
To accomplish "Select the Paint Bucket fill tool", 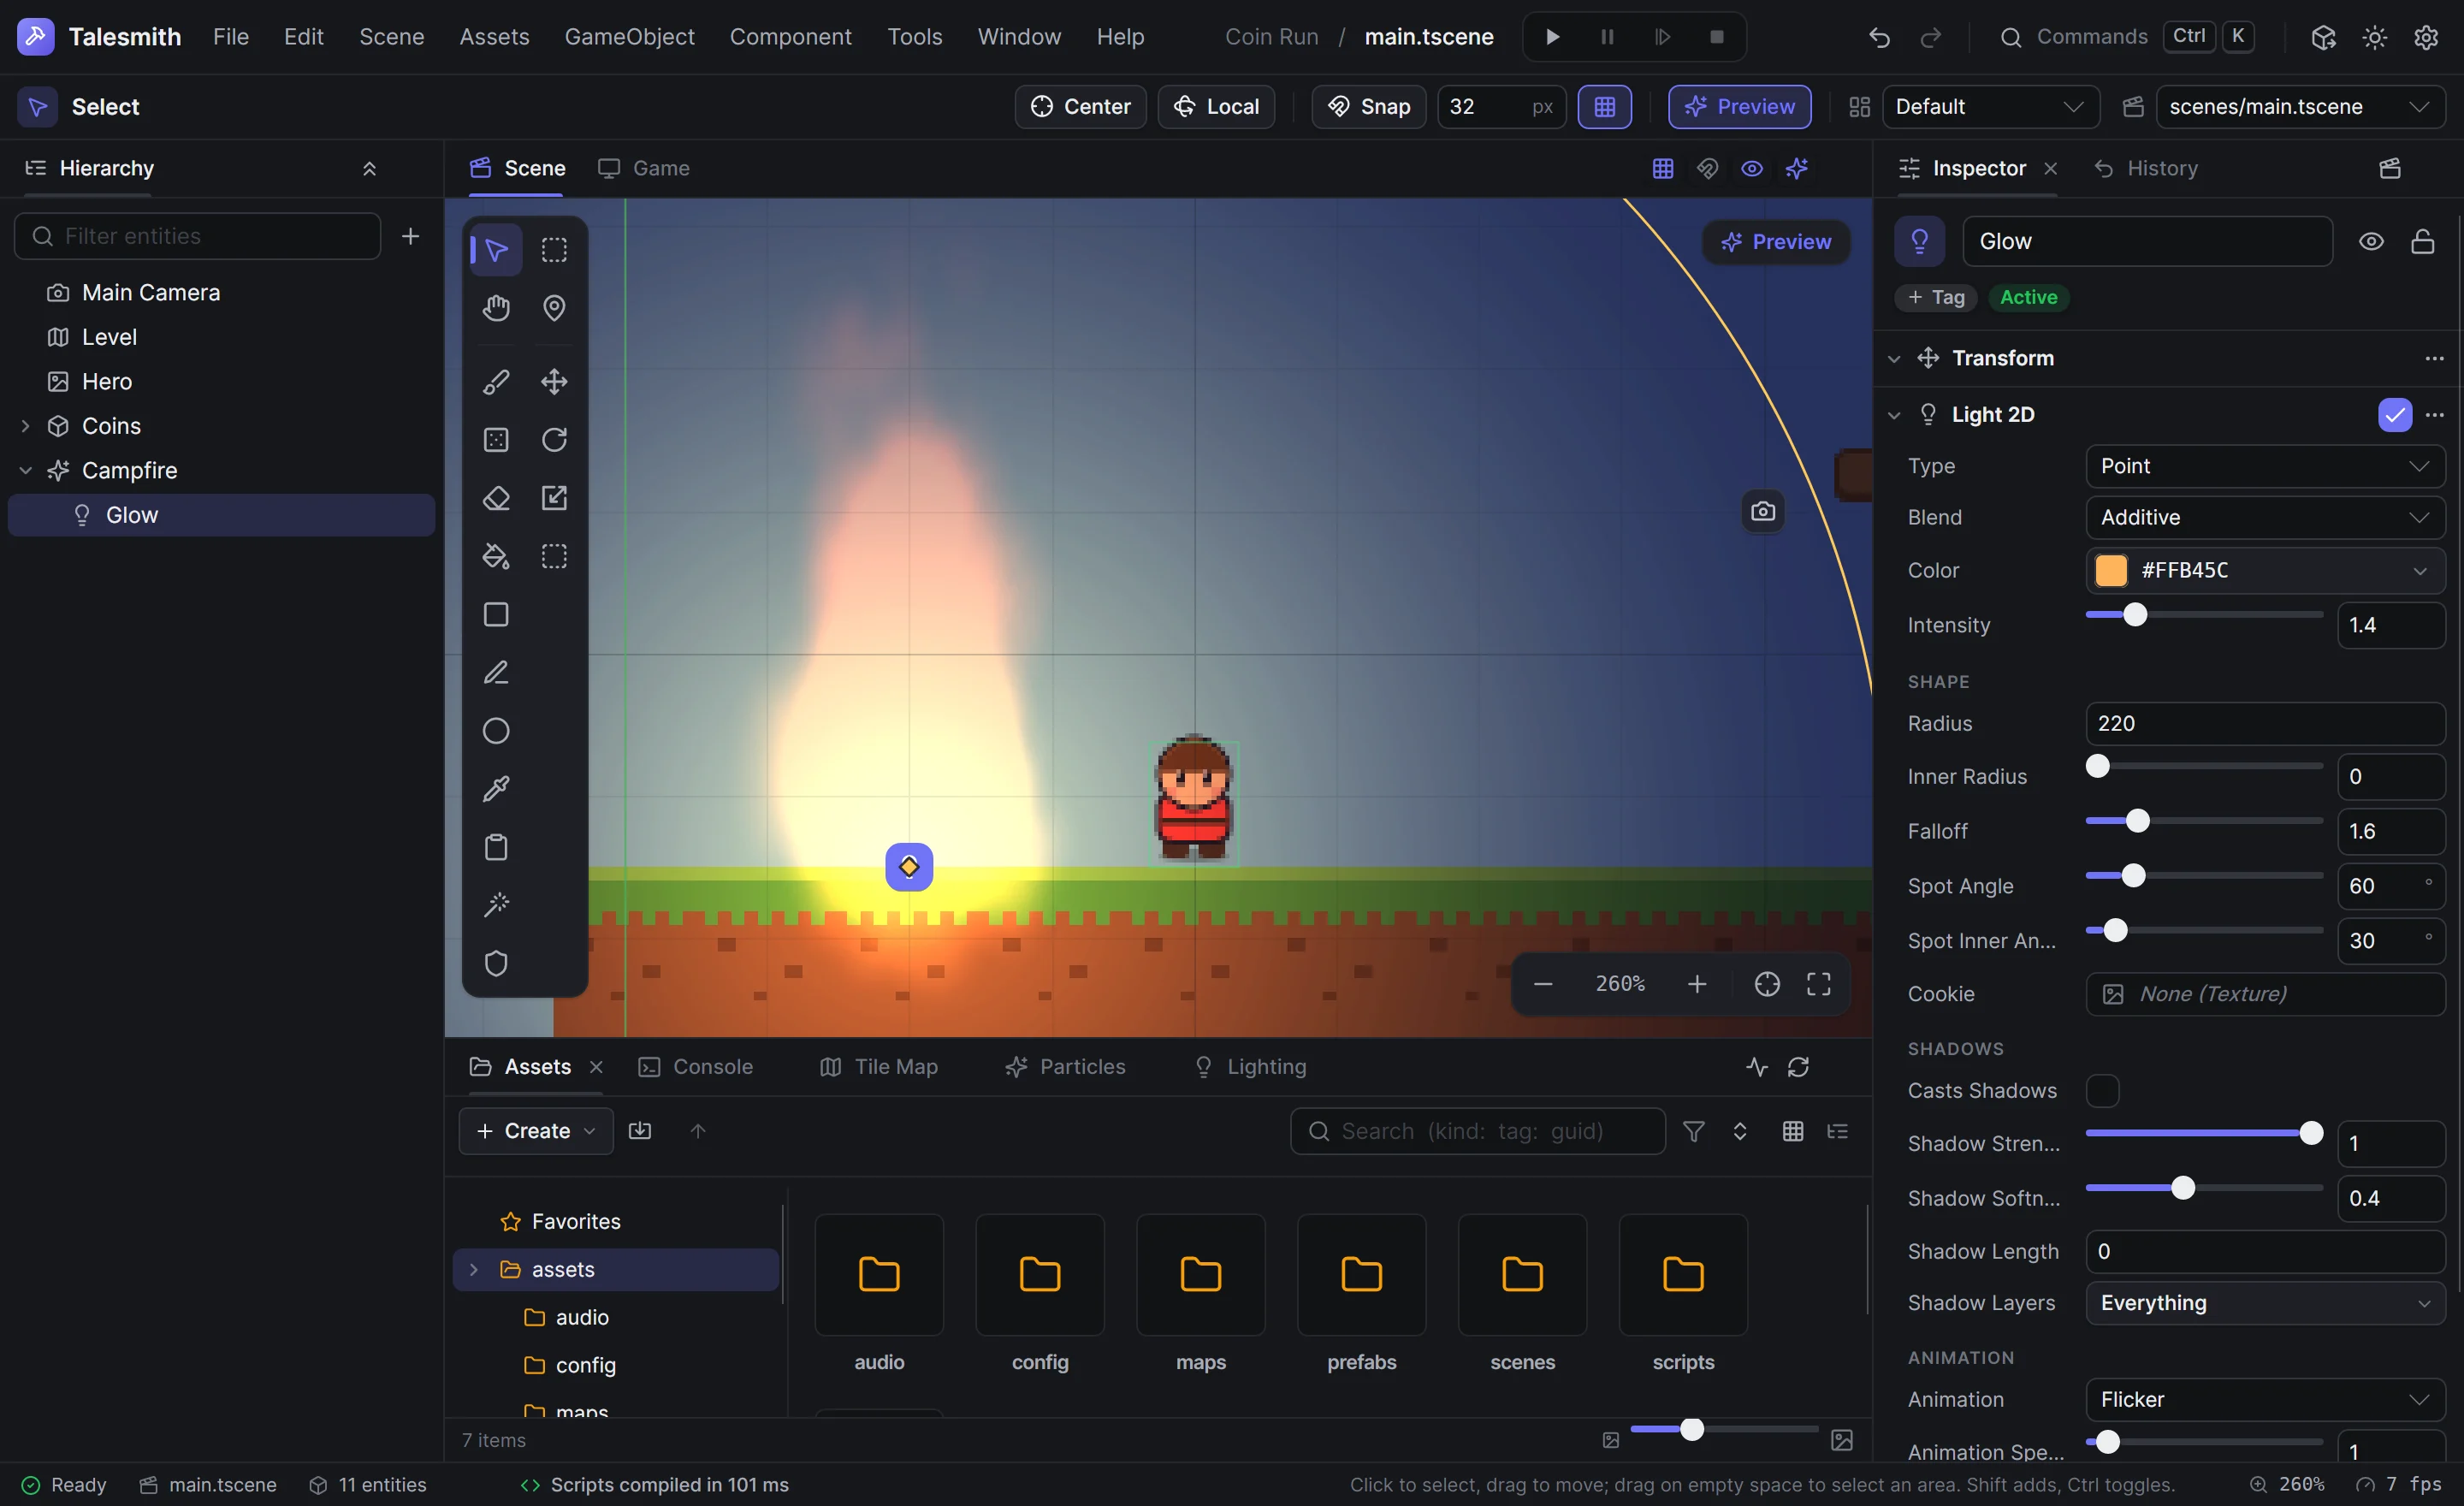I will 496,556.
